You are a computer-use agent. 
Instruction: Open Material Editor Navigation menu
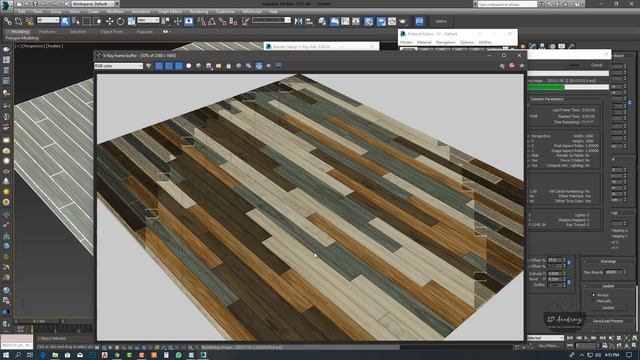[445, 42]
